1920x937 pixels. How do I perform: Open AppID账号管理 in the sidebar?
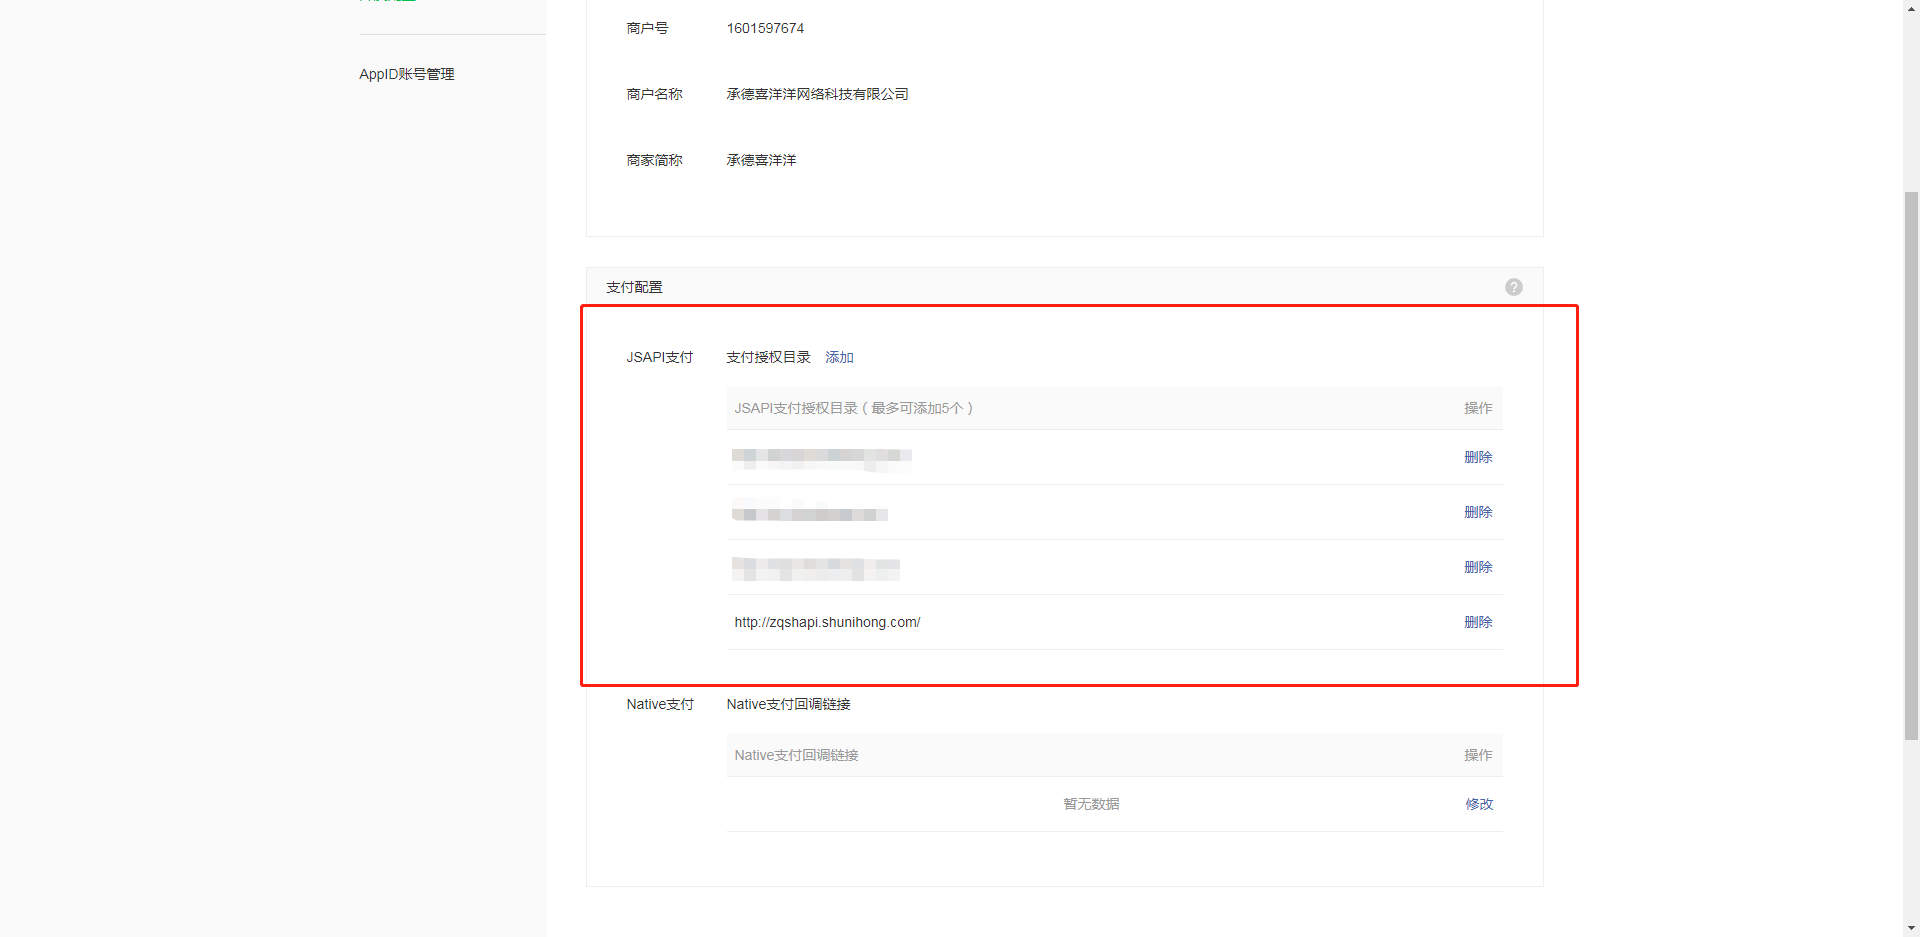pos(406,74)
